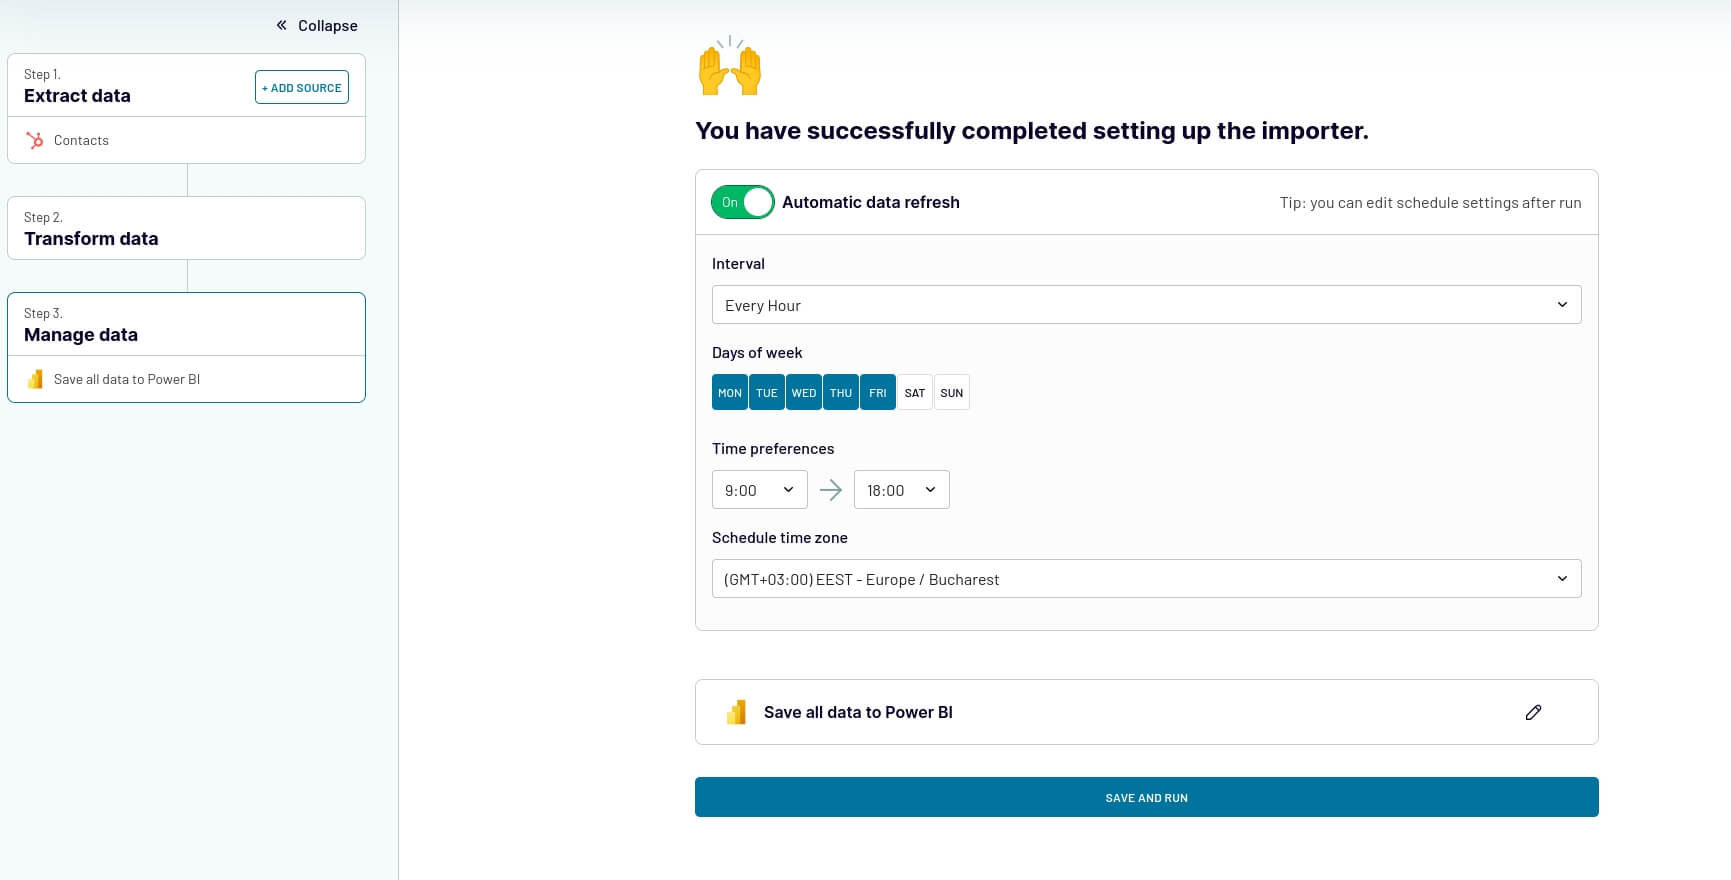The image size is (1731, 880).
Task: Enable SAT in Days of week
Action: [x=914, y=392]
